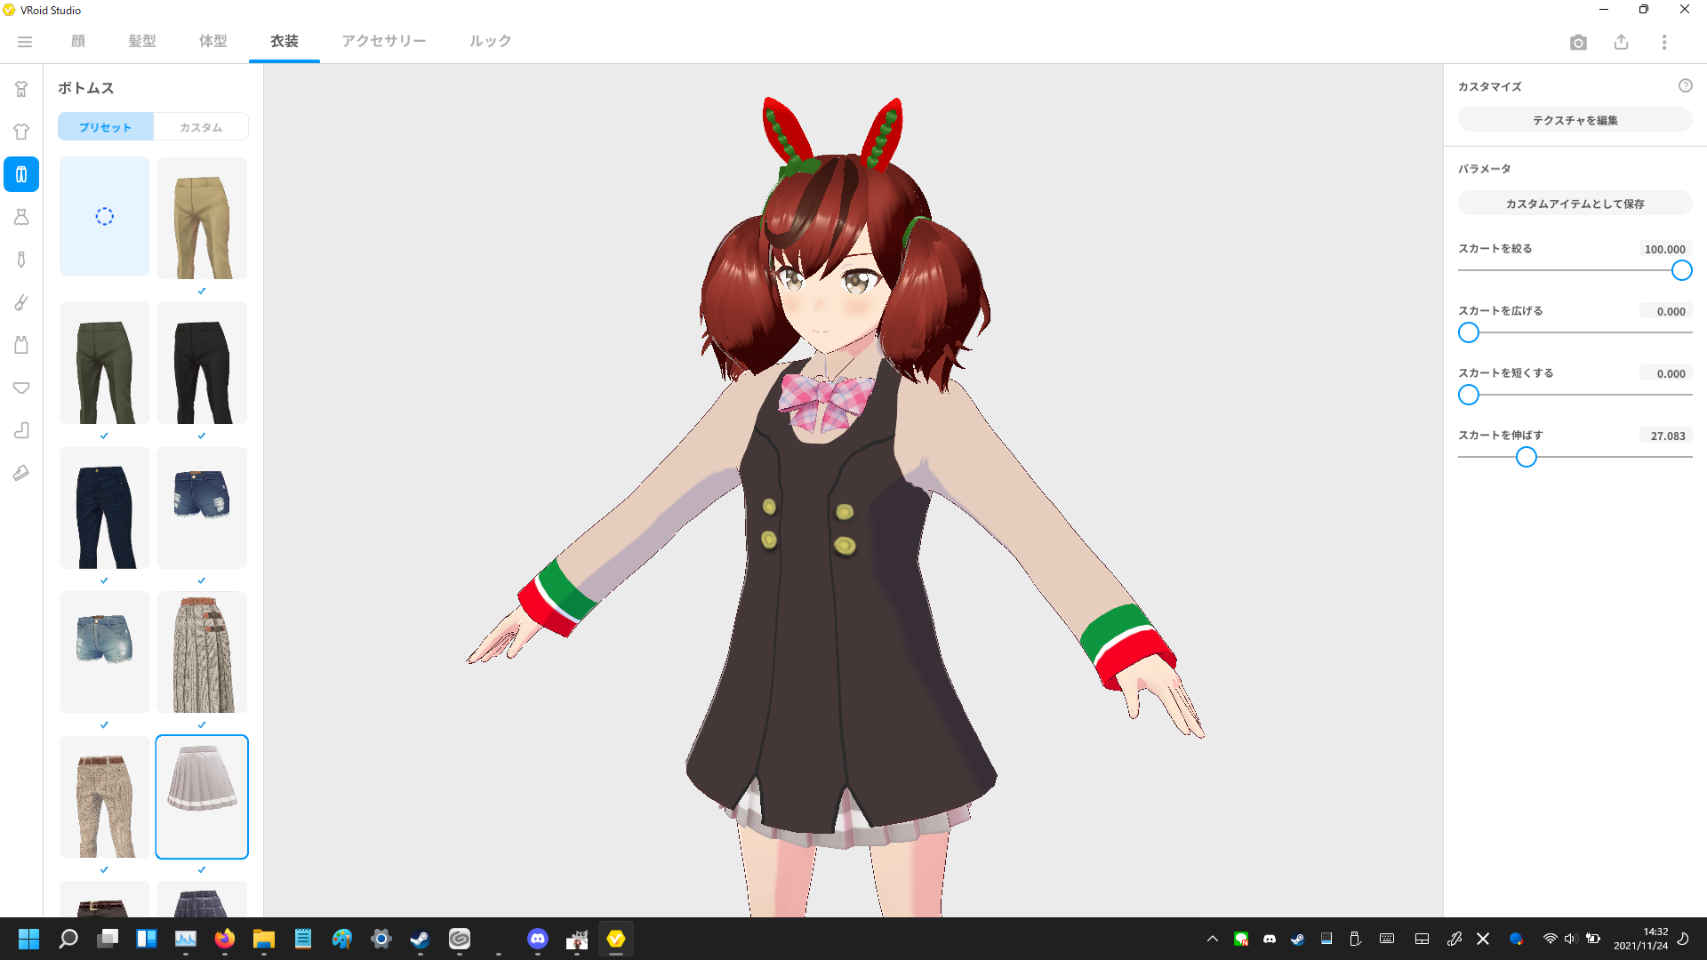Image resolution: width=1707 pixels, height=960 pixels.
Task: Select the プリセット tab in ボトムス
Action: 105,127
